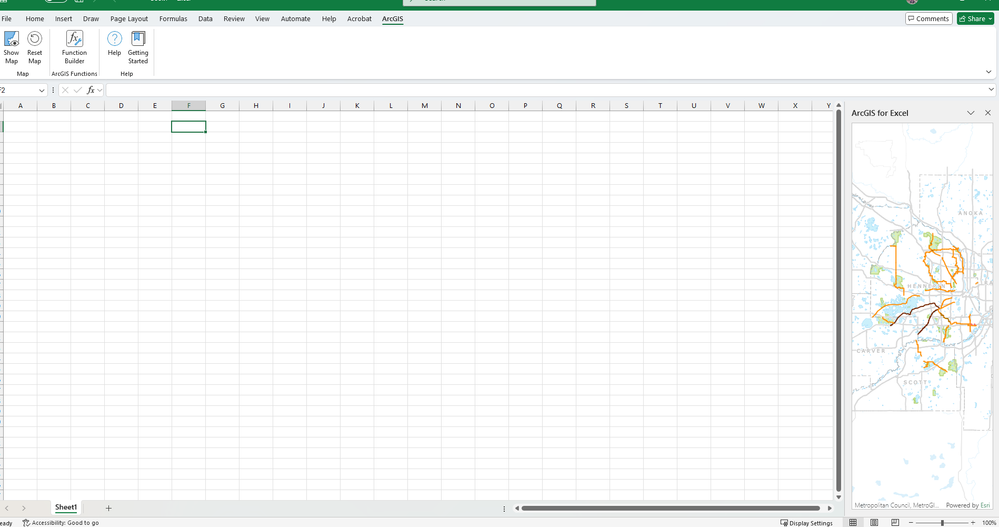Open the Comments pane
This screenshot has height=527, width=999.
coord(928,18)
